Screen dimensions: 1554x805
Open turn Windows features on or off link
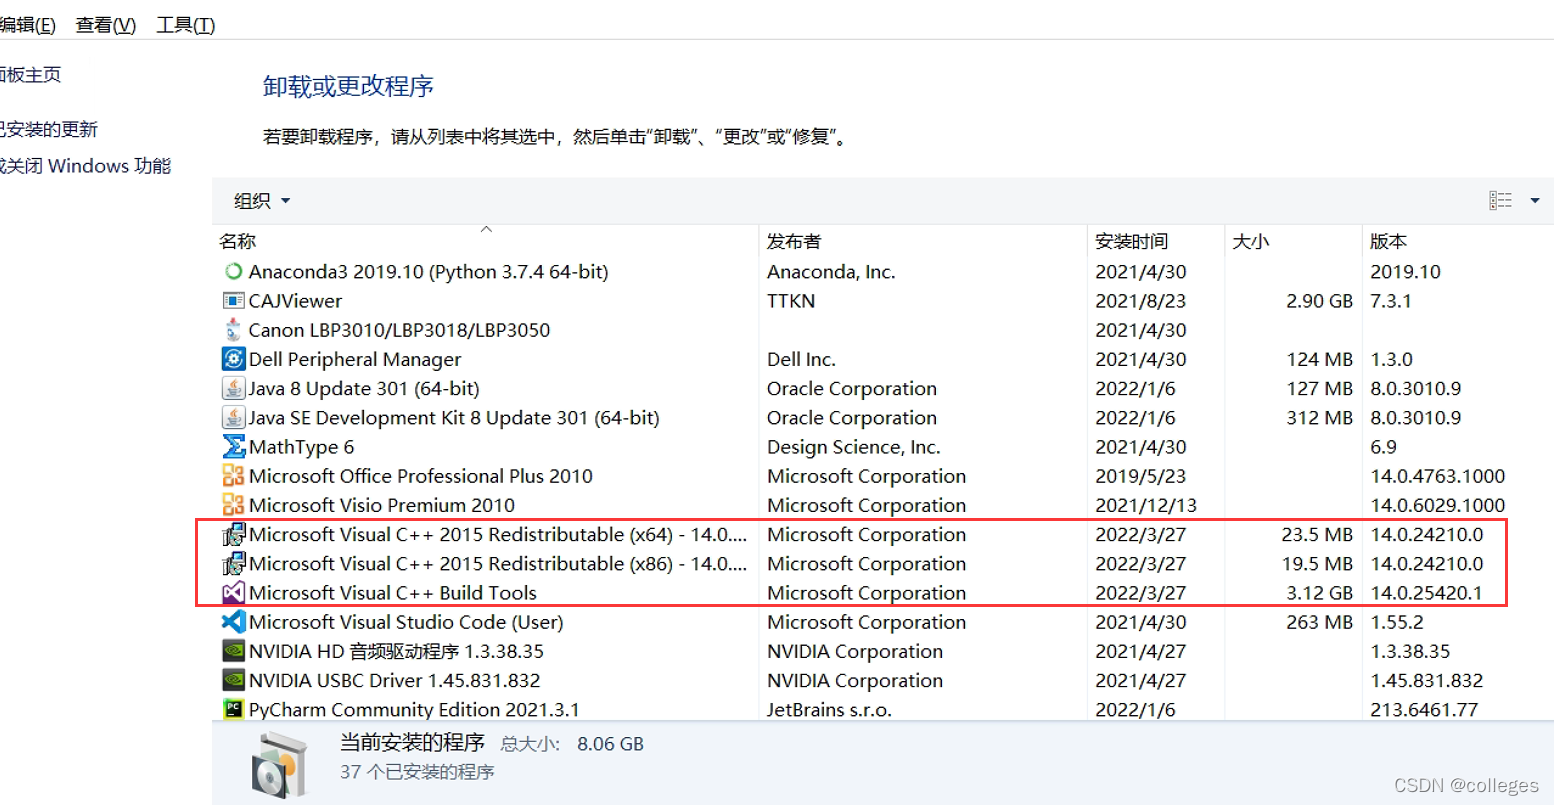[x=85, y=166]
